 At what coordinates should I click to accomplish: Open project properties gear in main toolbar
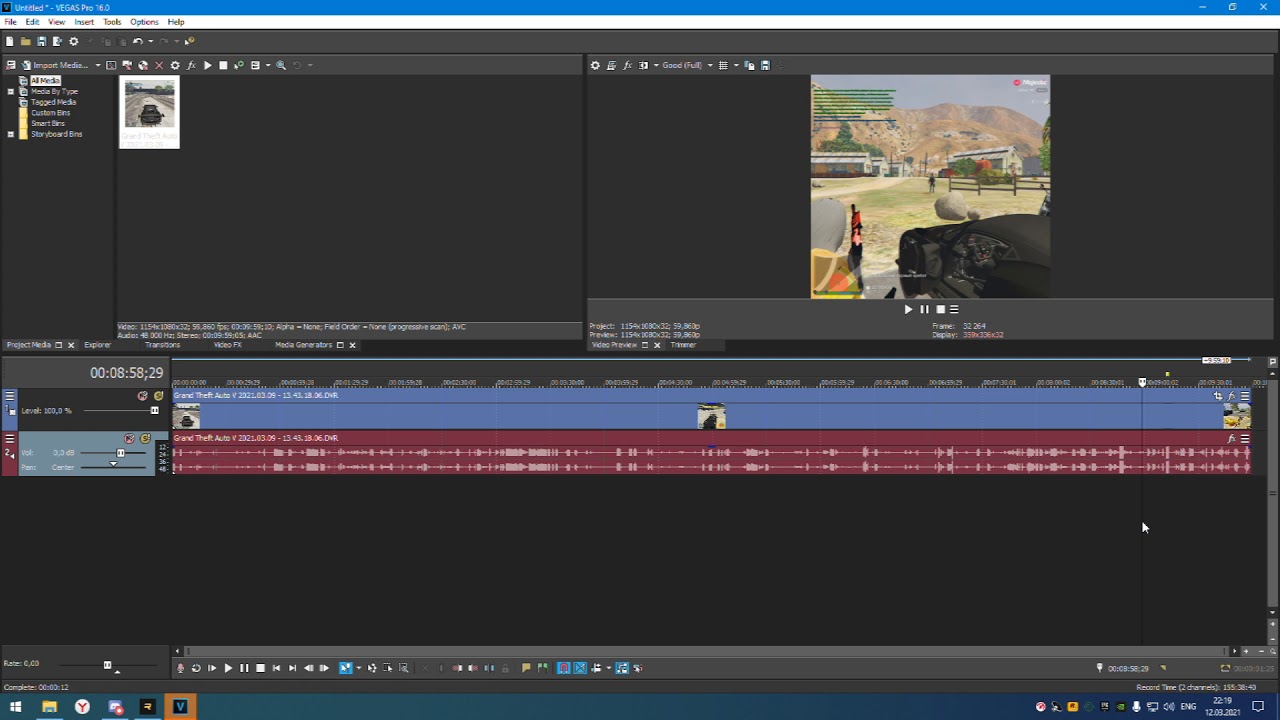click(74, 41)
